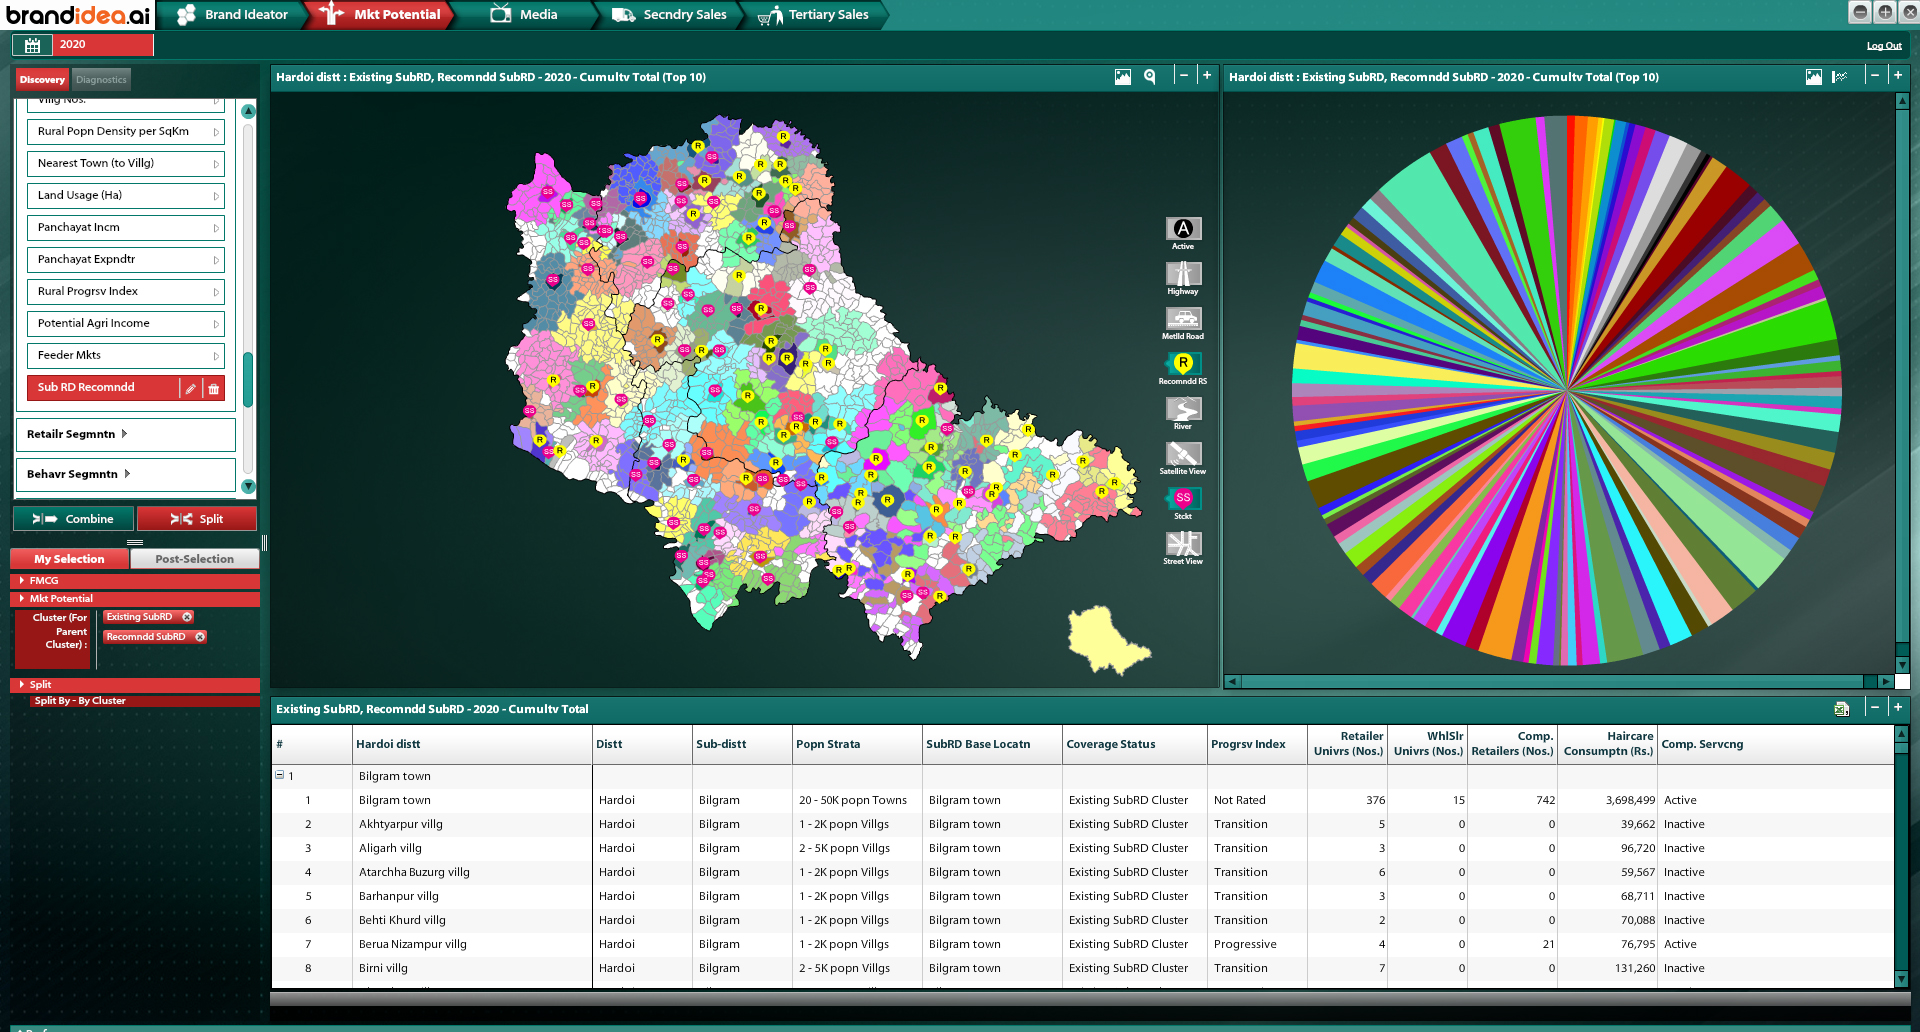Collapse the Bilgram town row group
The image size is (1920, 1032).
(280, 775)
